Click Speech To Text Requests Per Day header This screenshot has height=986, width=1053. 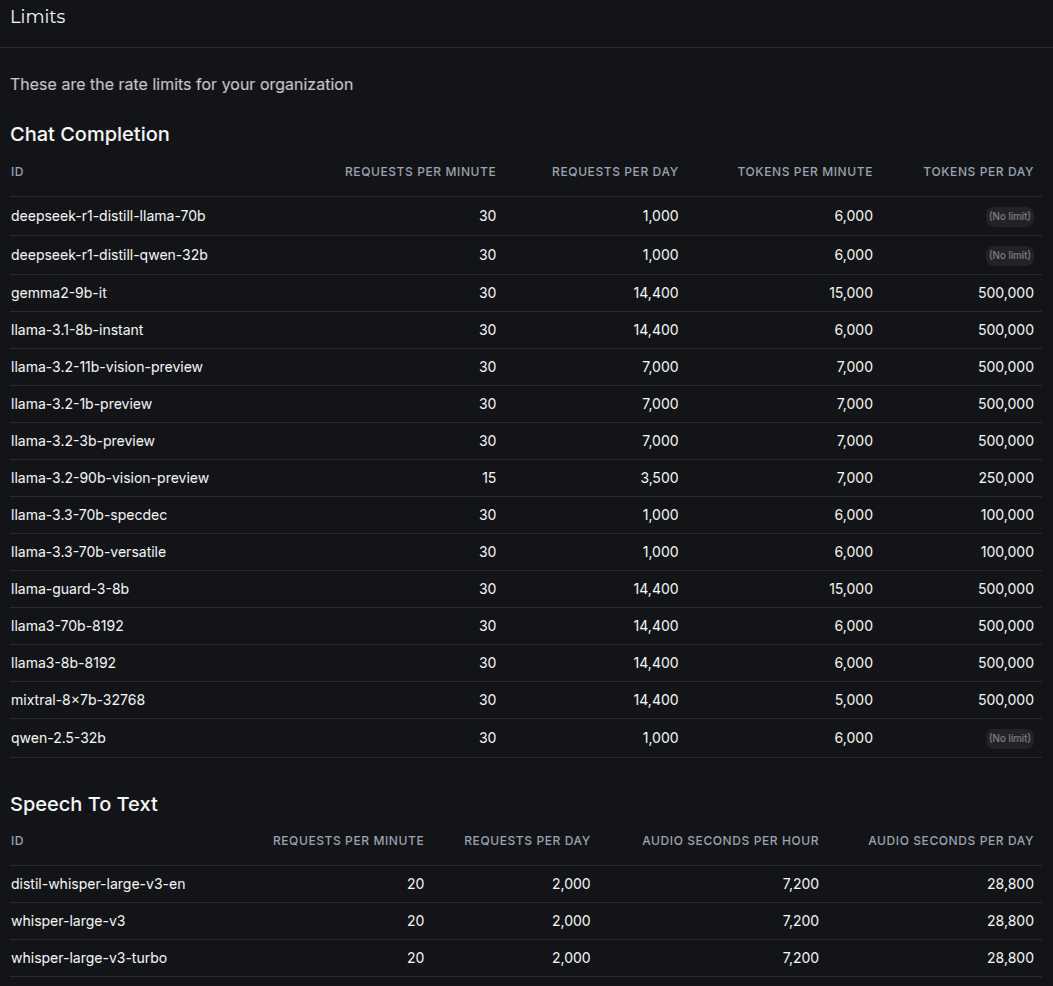[x=527, y=841]
